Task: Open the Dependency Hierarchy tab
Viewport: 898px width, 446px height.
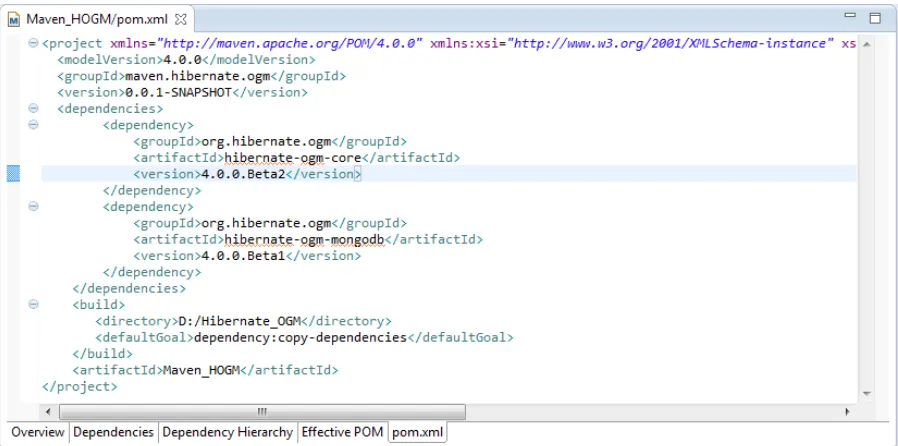Action: tap(227, 432)
